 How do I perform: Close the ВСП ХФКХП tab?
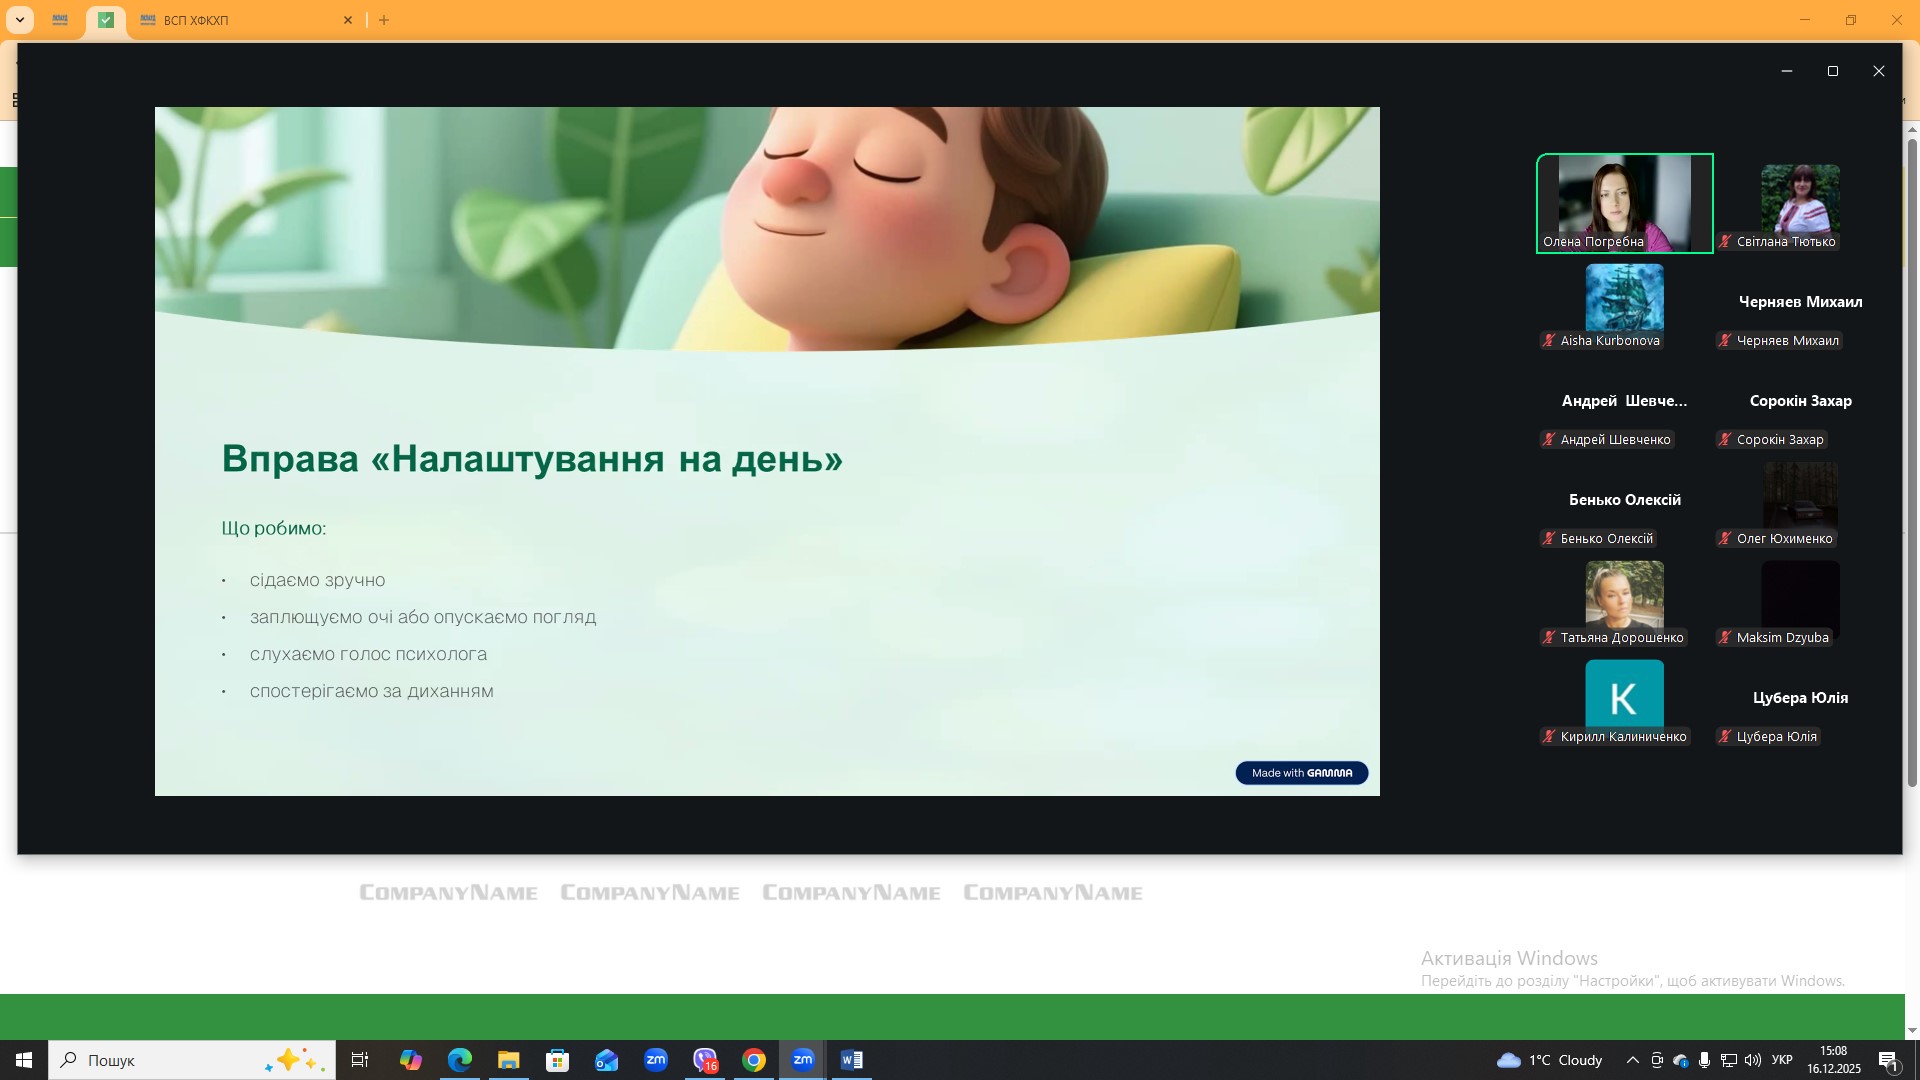point(348,20)
